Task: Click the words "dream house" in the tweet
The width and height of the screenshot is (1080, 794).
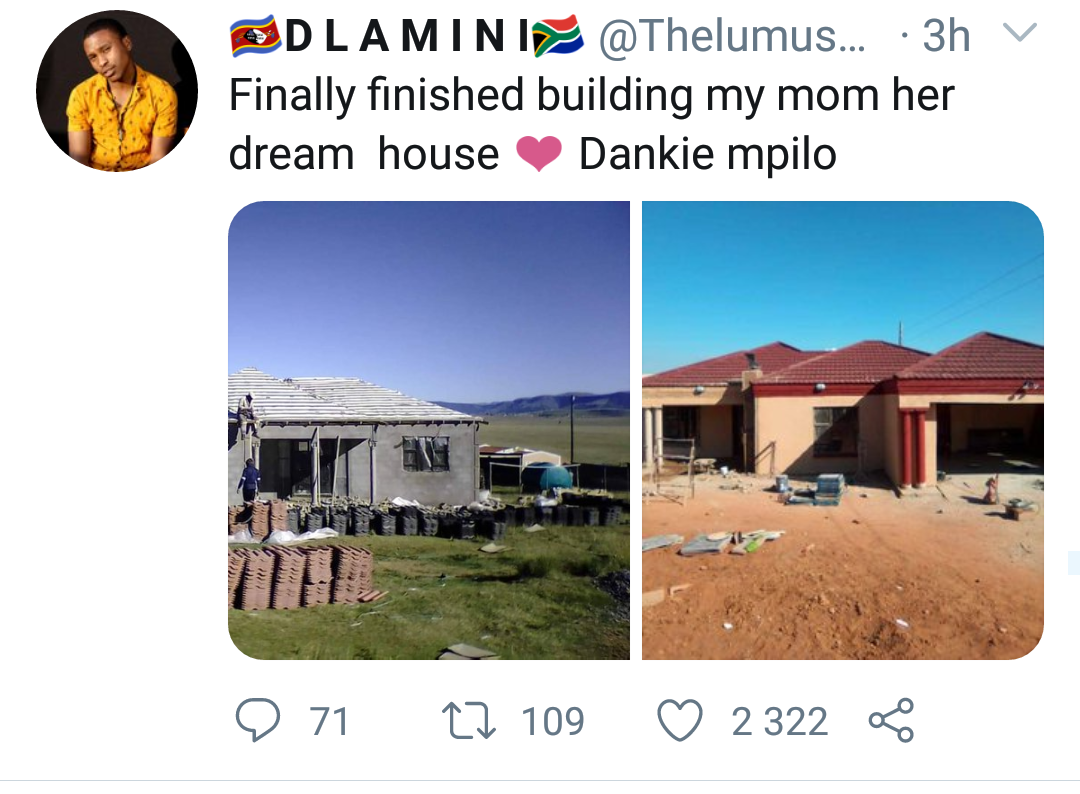Action: click(364, 155)
